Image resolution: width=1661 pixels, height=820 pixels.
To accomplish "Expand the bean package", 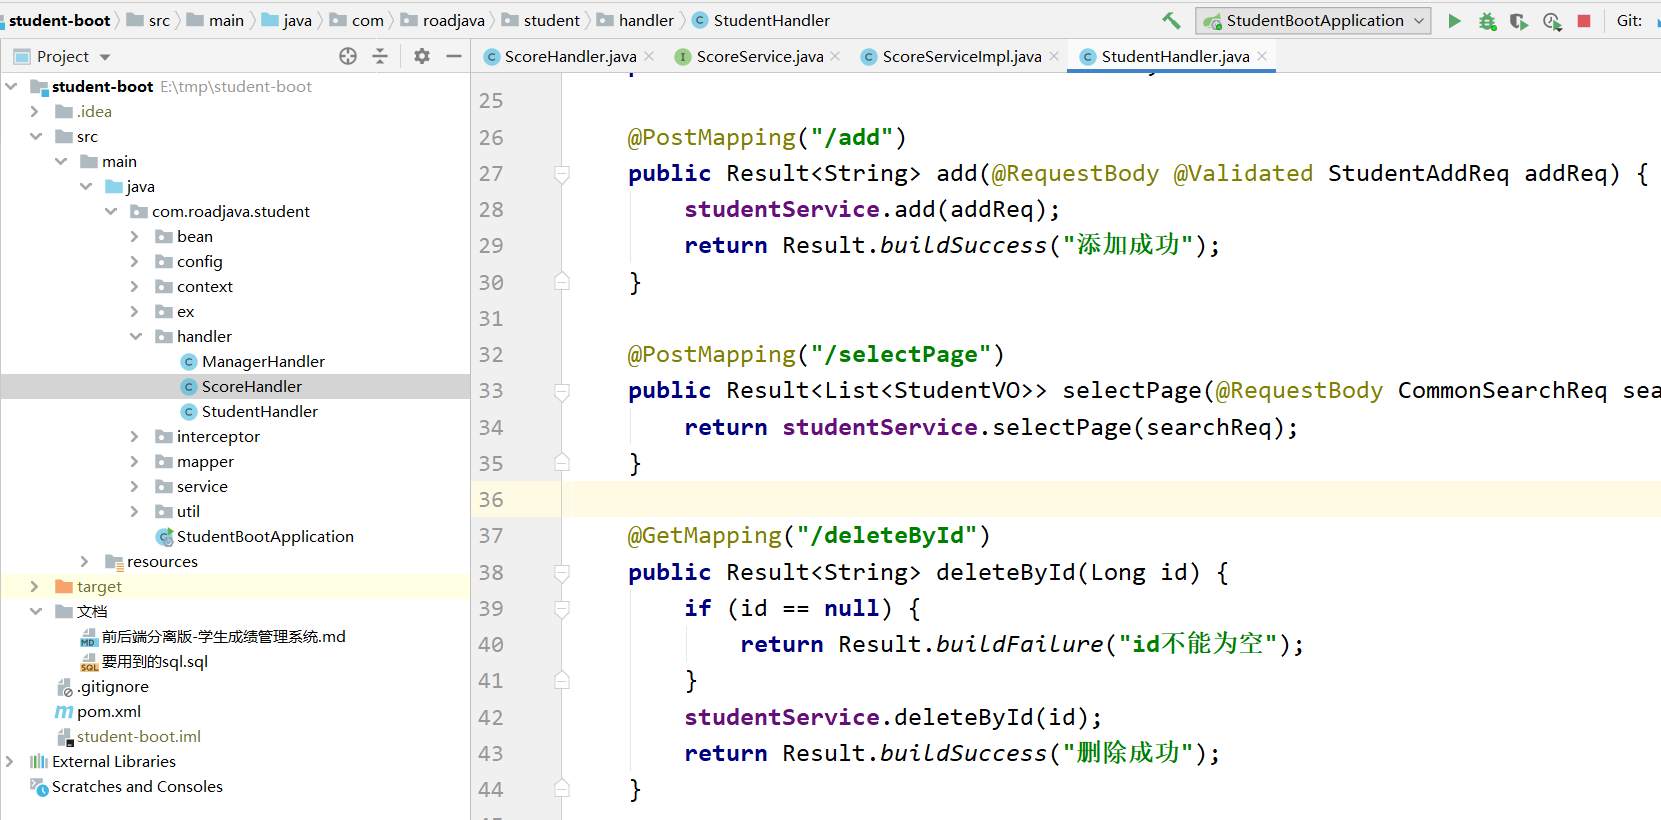I will point(135,237).
